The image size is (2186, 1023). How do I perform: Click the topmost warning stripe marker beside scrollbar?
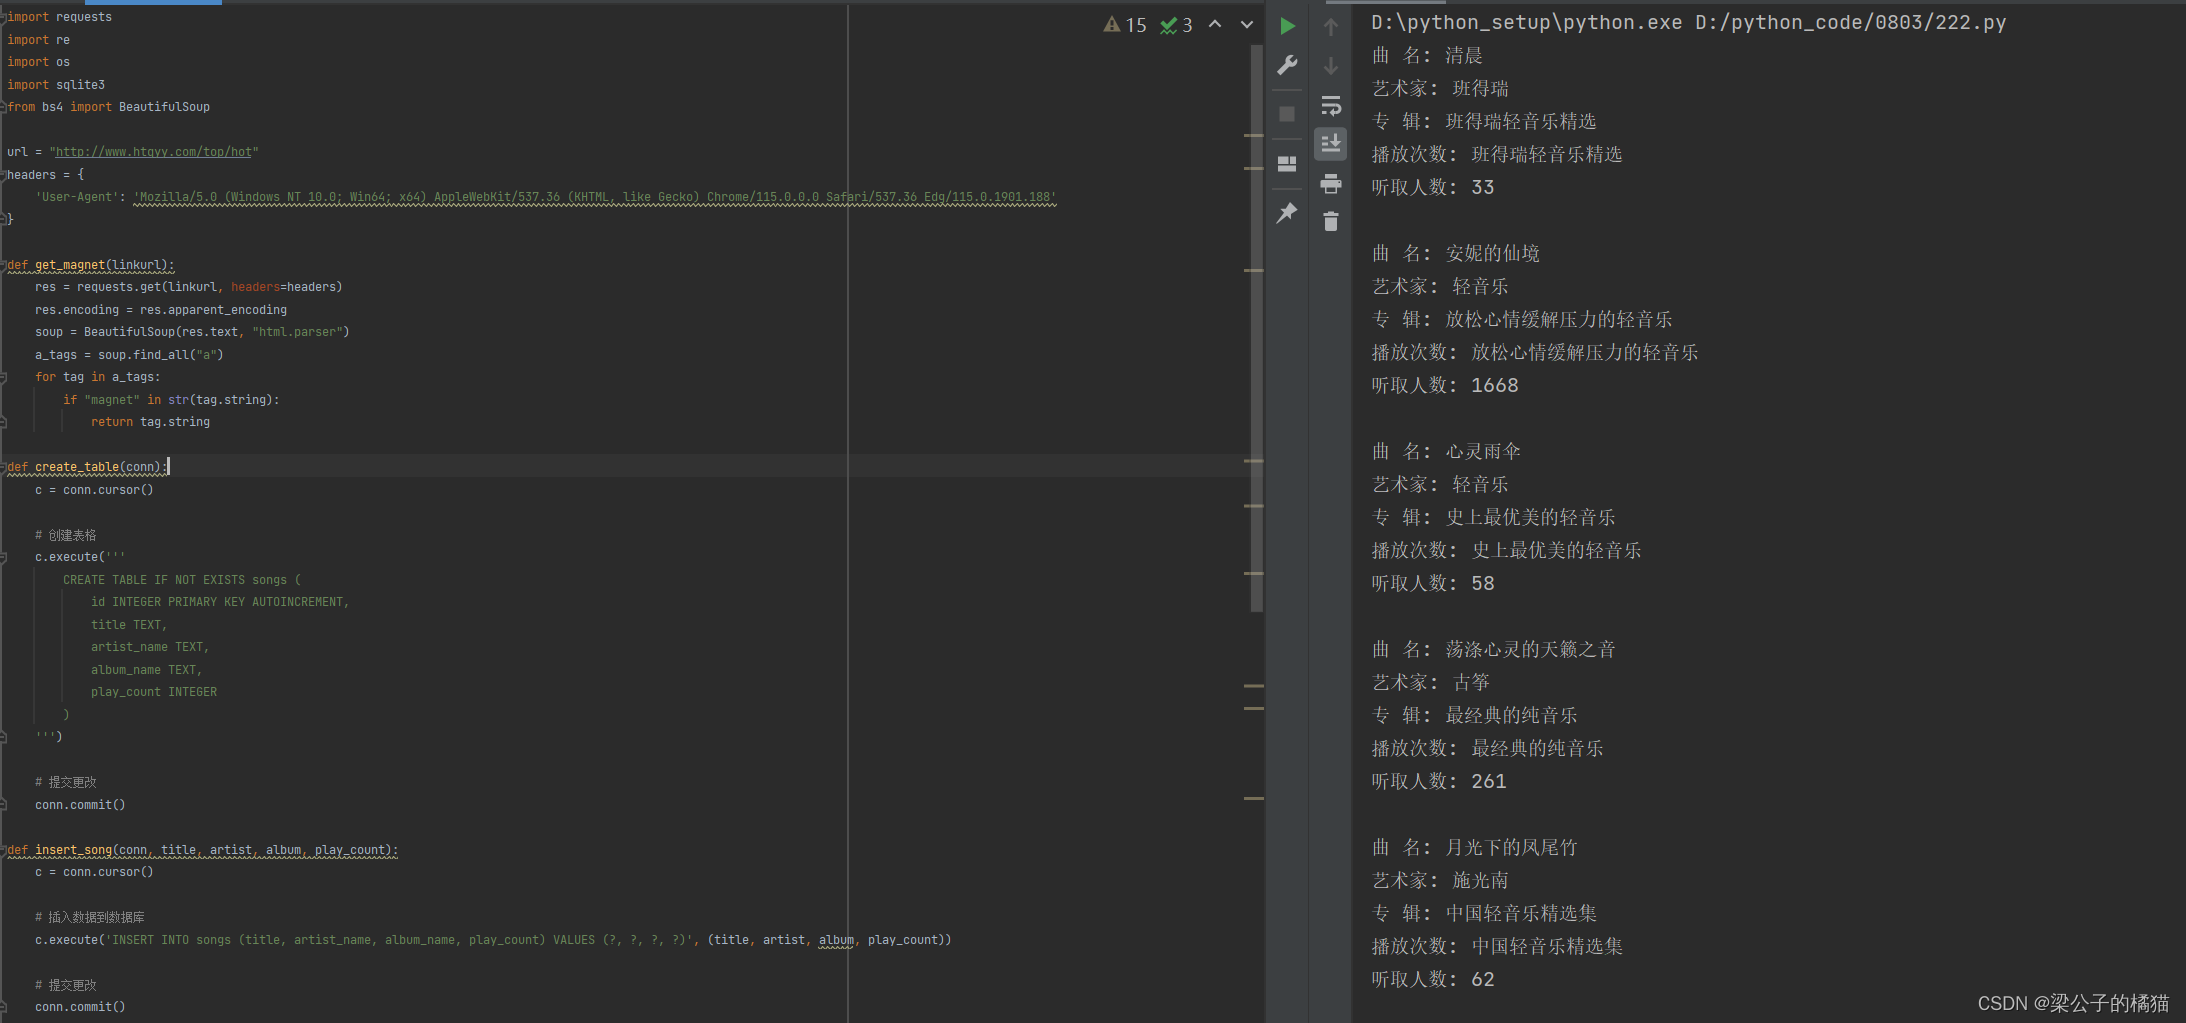tap(1254, 135)
